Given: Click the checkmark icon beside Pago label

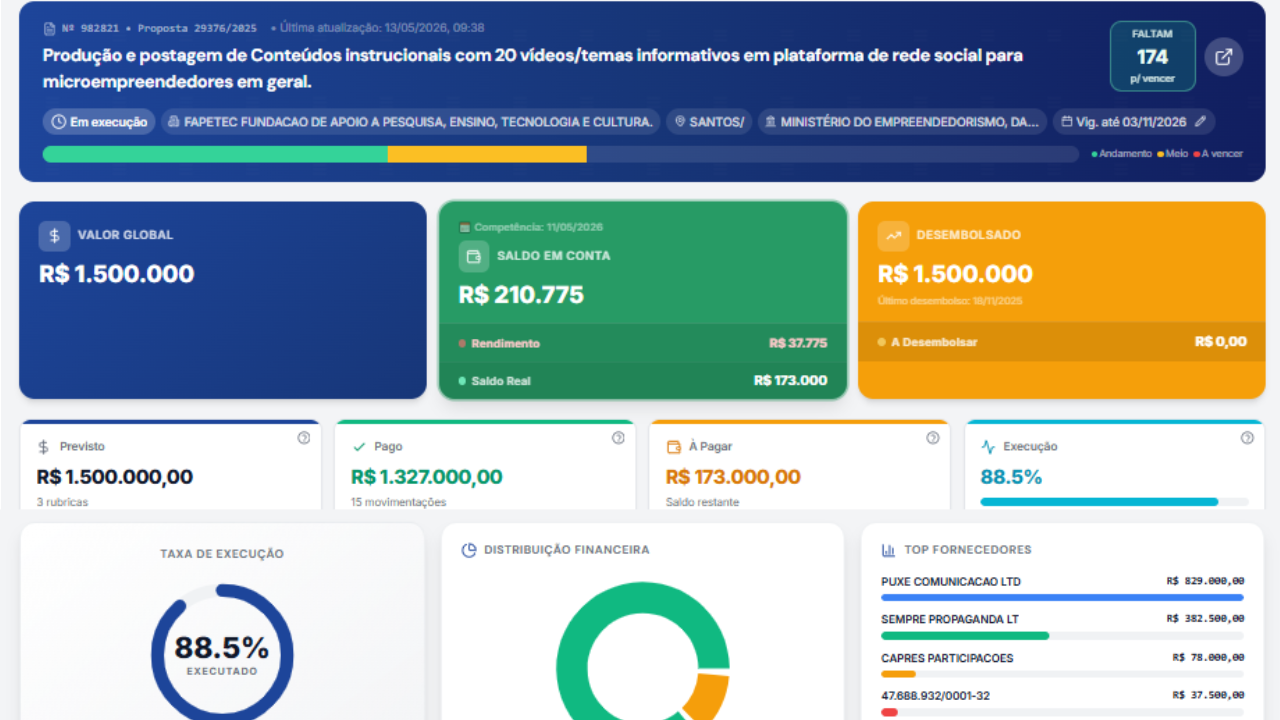Looking at the screenshot, I should [x=359, y=447].
